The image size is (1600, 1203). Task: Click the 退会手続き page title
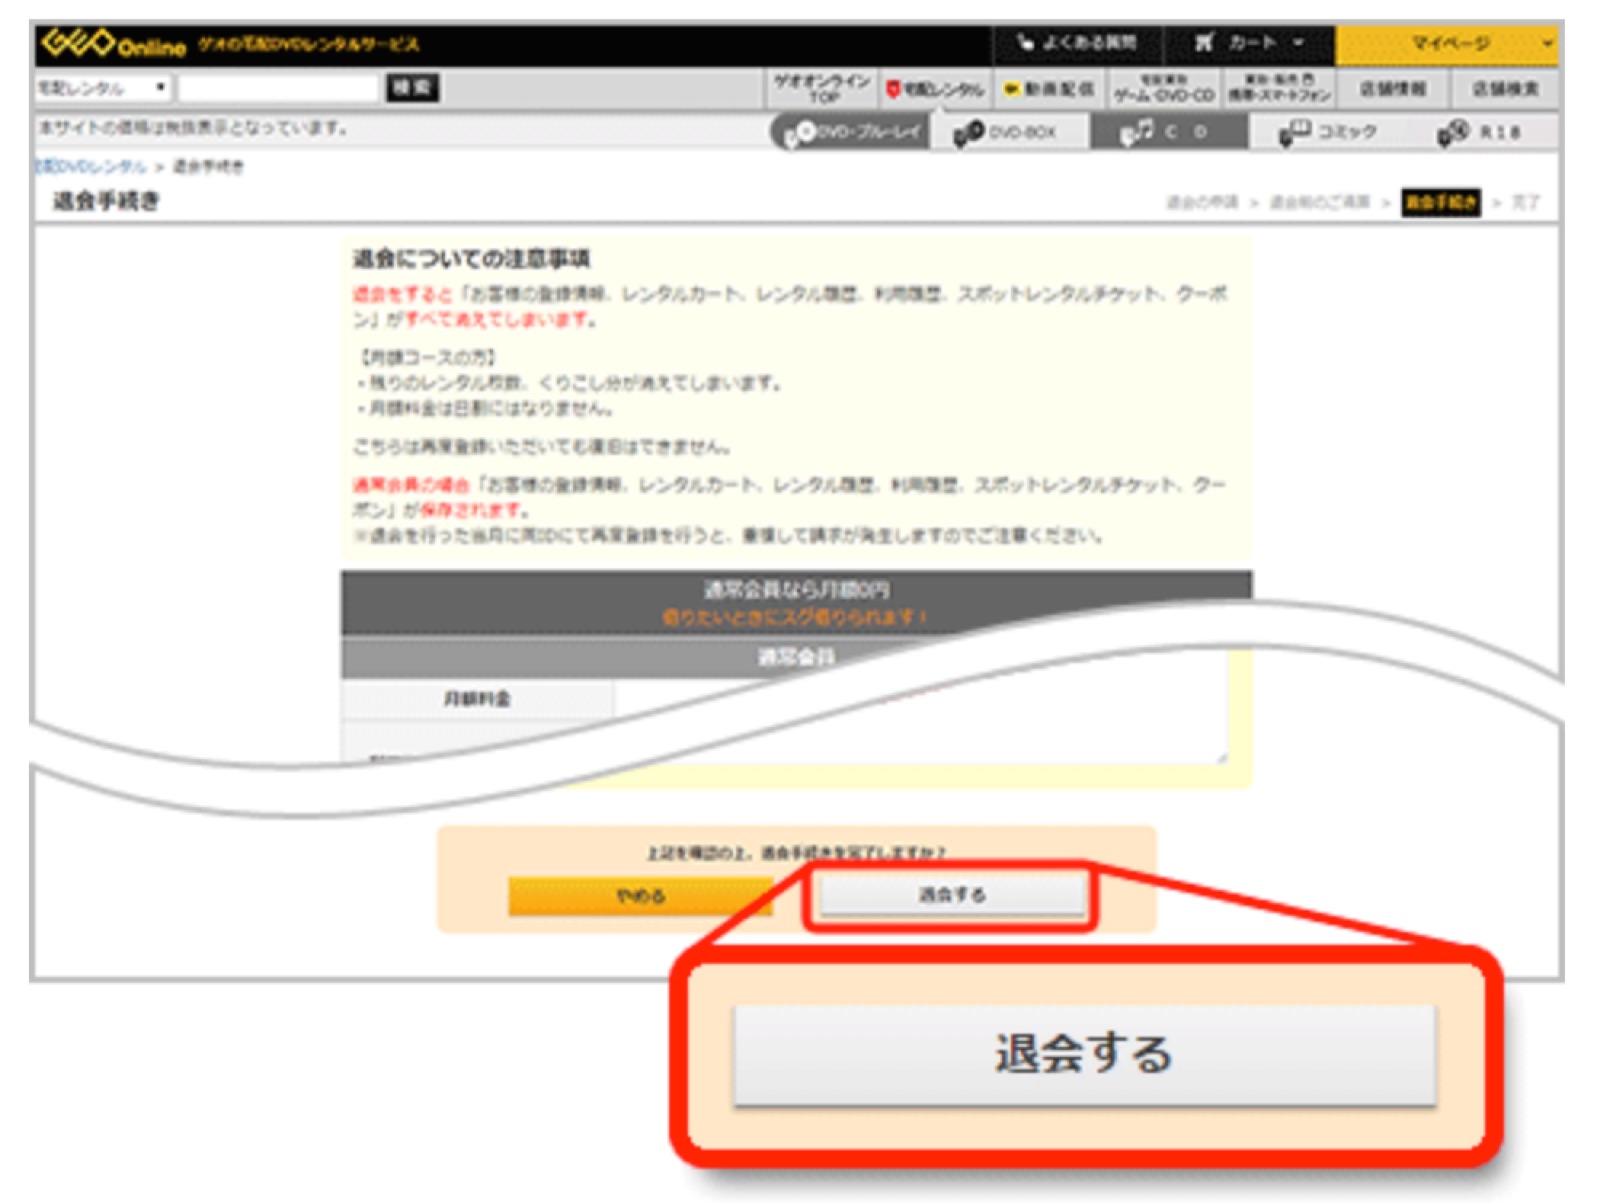pyautogui.click(x=106, y=201)
